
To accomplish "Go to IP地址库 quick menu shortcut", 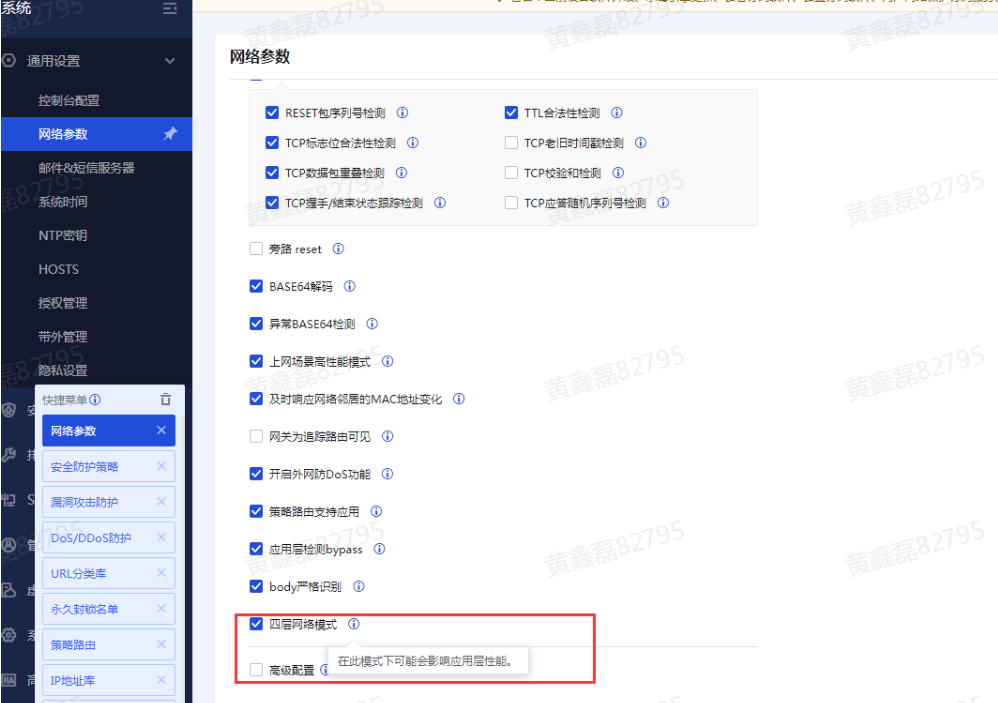I will [109, 680].
